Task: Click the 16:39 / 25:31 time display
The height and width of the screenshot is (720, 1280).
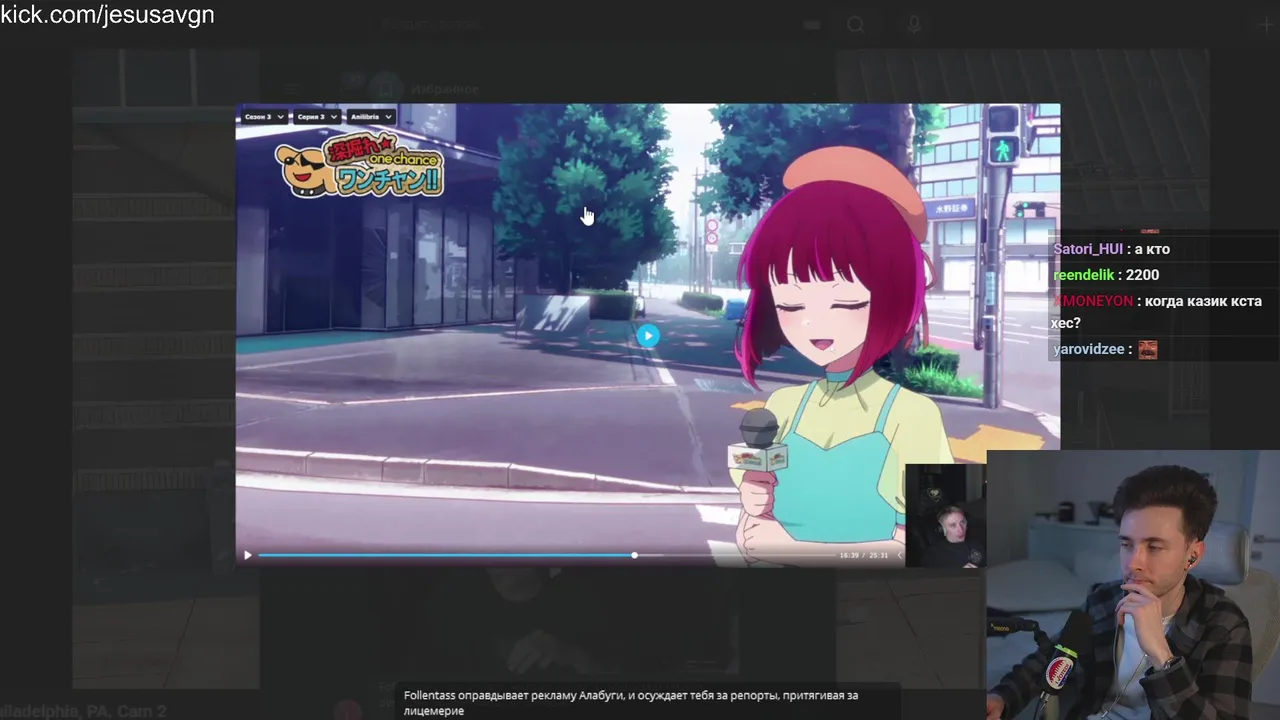Action: pyautogui.click(x=863, y=555)
